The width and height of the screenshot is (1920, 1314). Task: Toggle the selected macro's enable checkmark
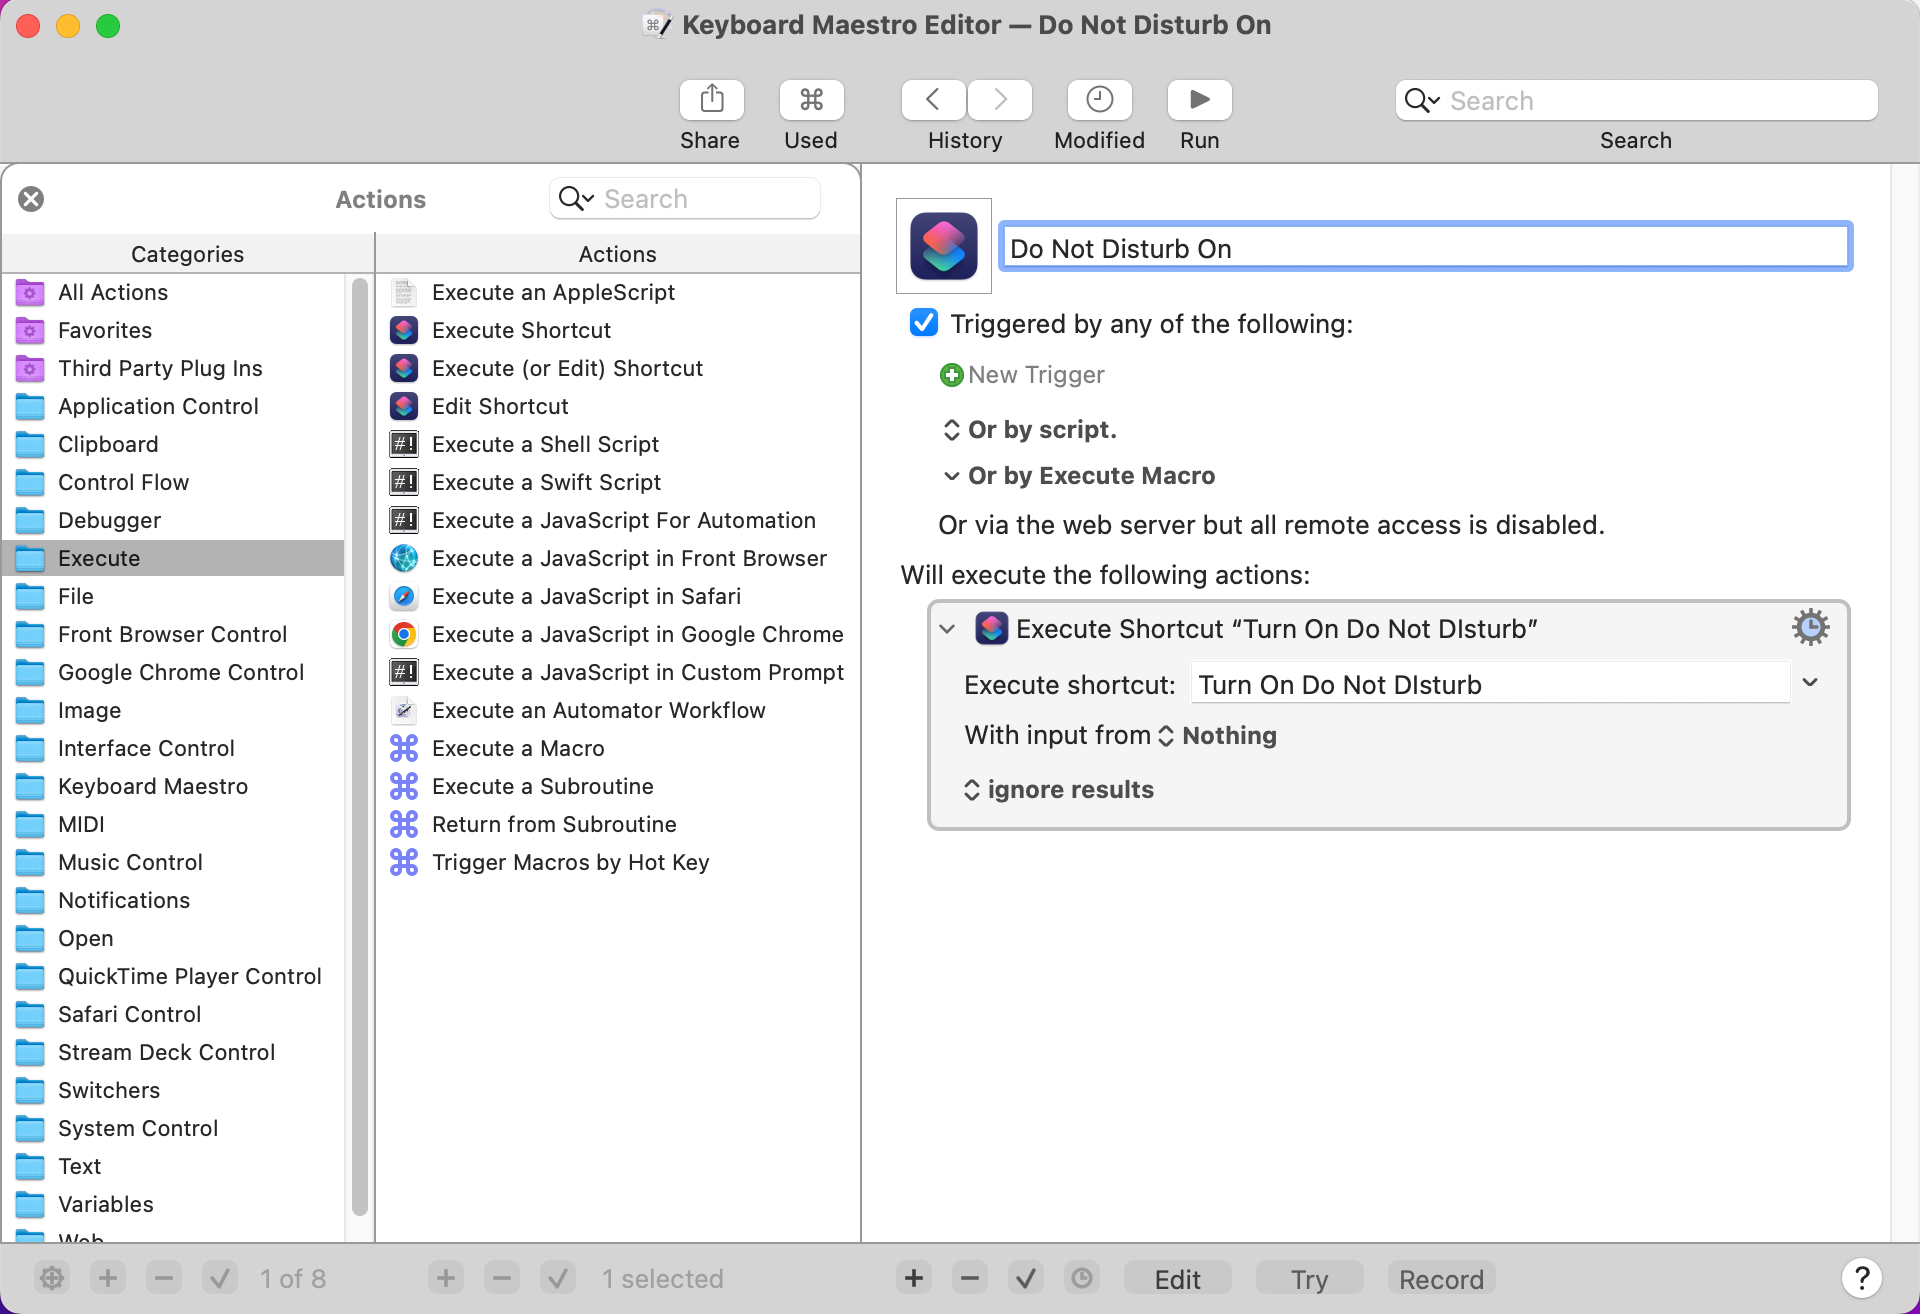click(558, 1278)
